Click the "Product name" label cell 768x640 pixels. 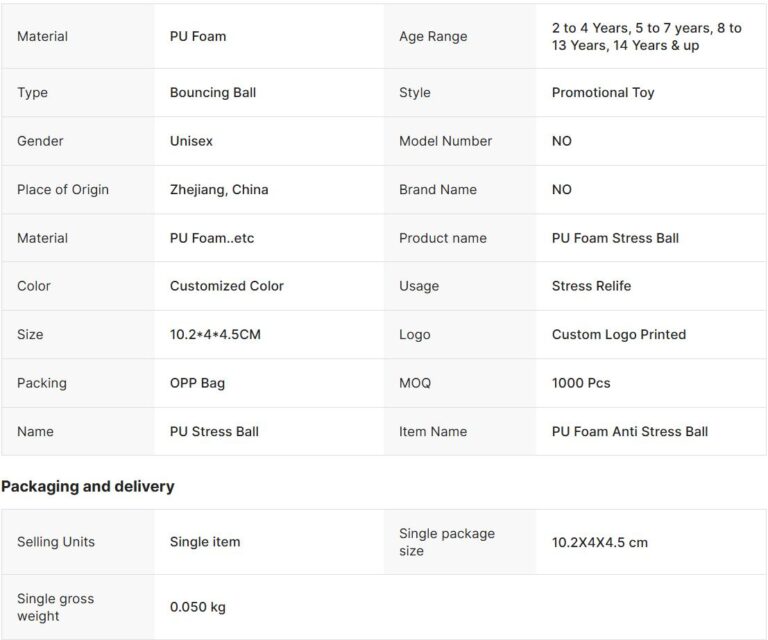443,238
